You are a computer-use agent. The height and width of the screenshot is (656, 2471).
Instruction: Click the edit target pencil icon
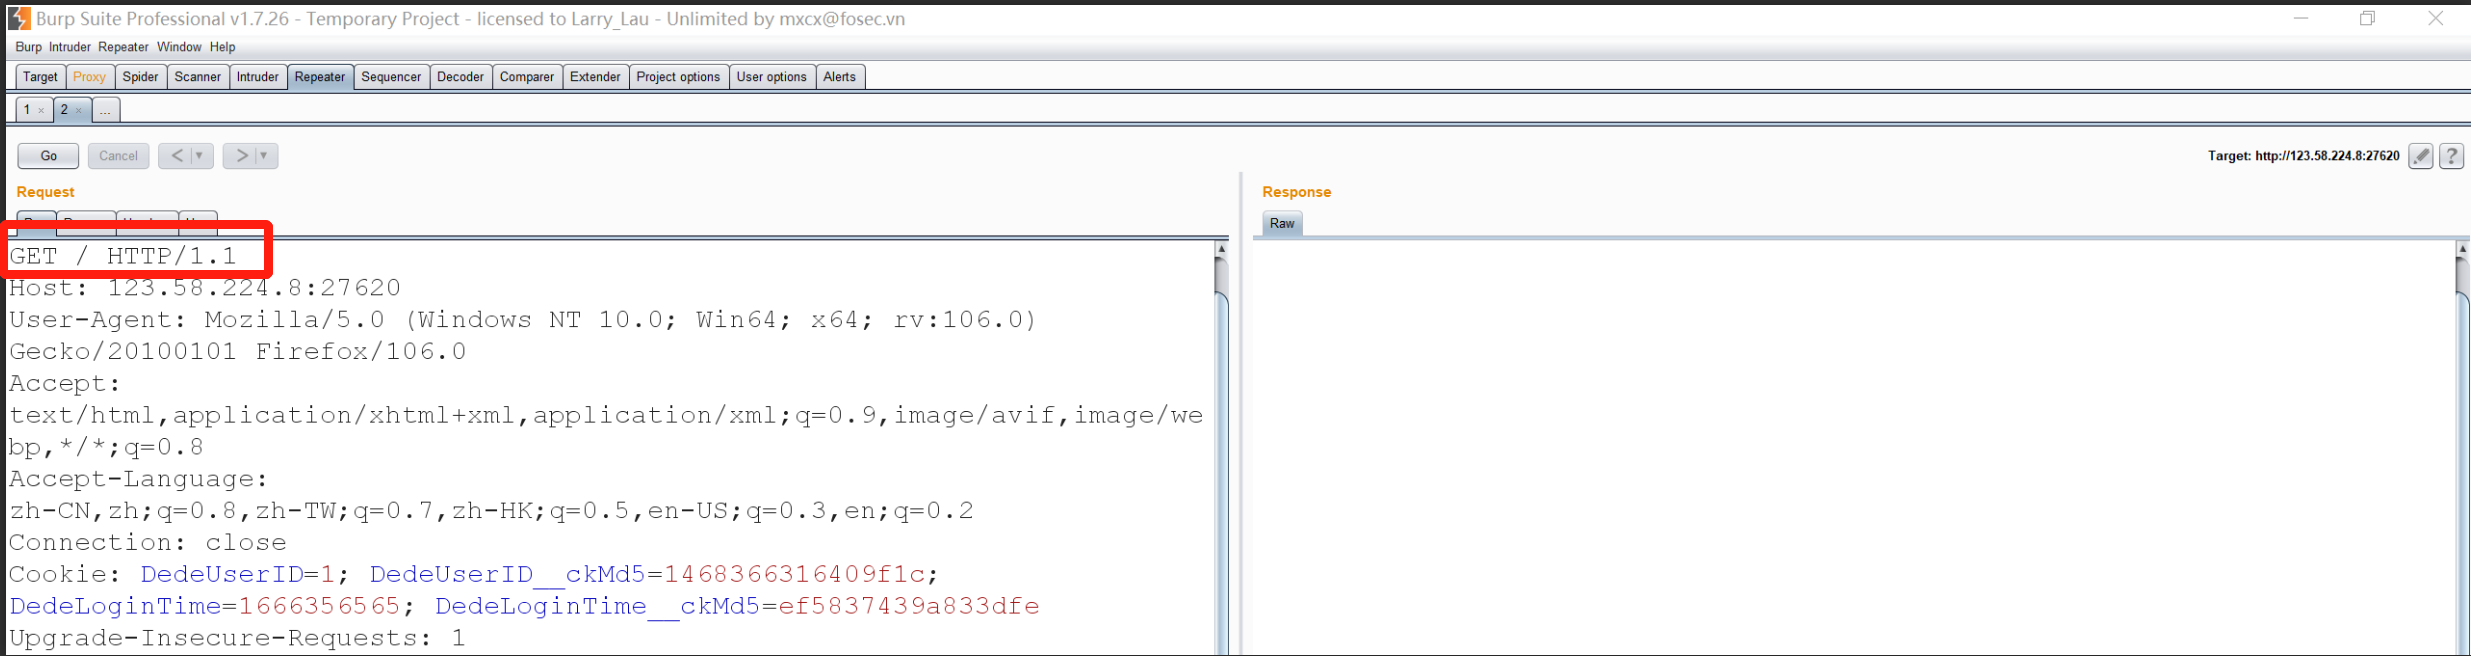point(2421,156)
